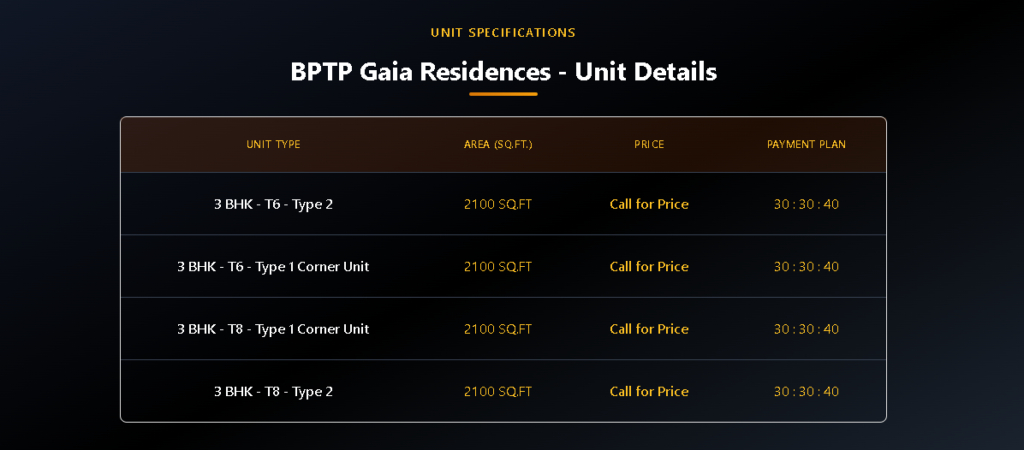The height and width of the screenshot is (450, 1024).
Task: Click Call for Price for T6 Corner Unit
Action: [649, 267]
